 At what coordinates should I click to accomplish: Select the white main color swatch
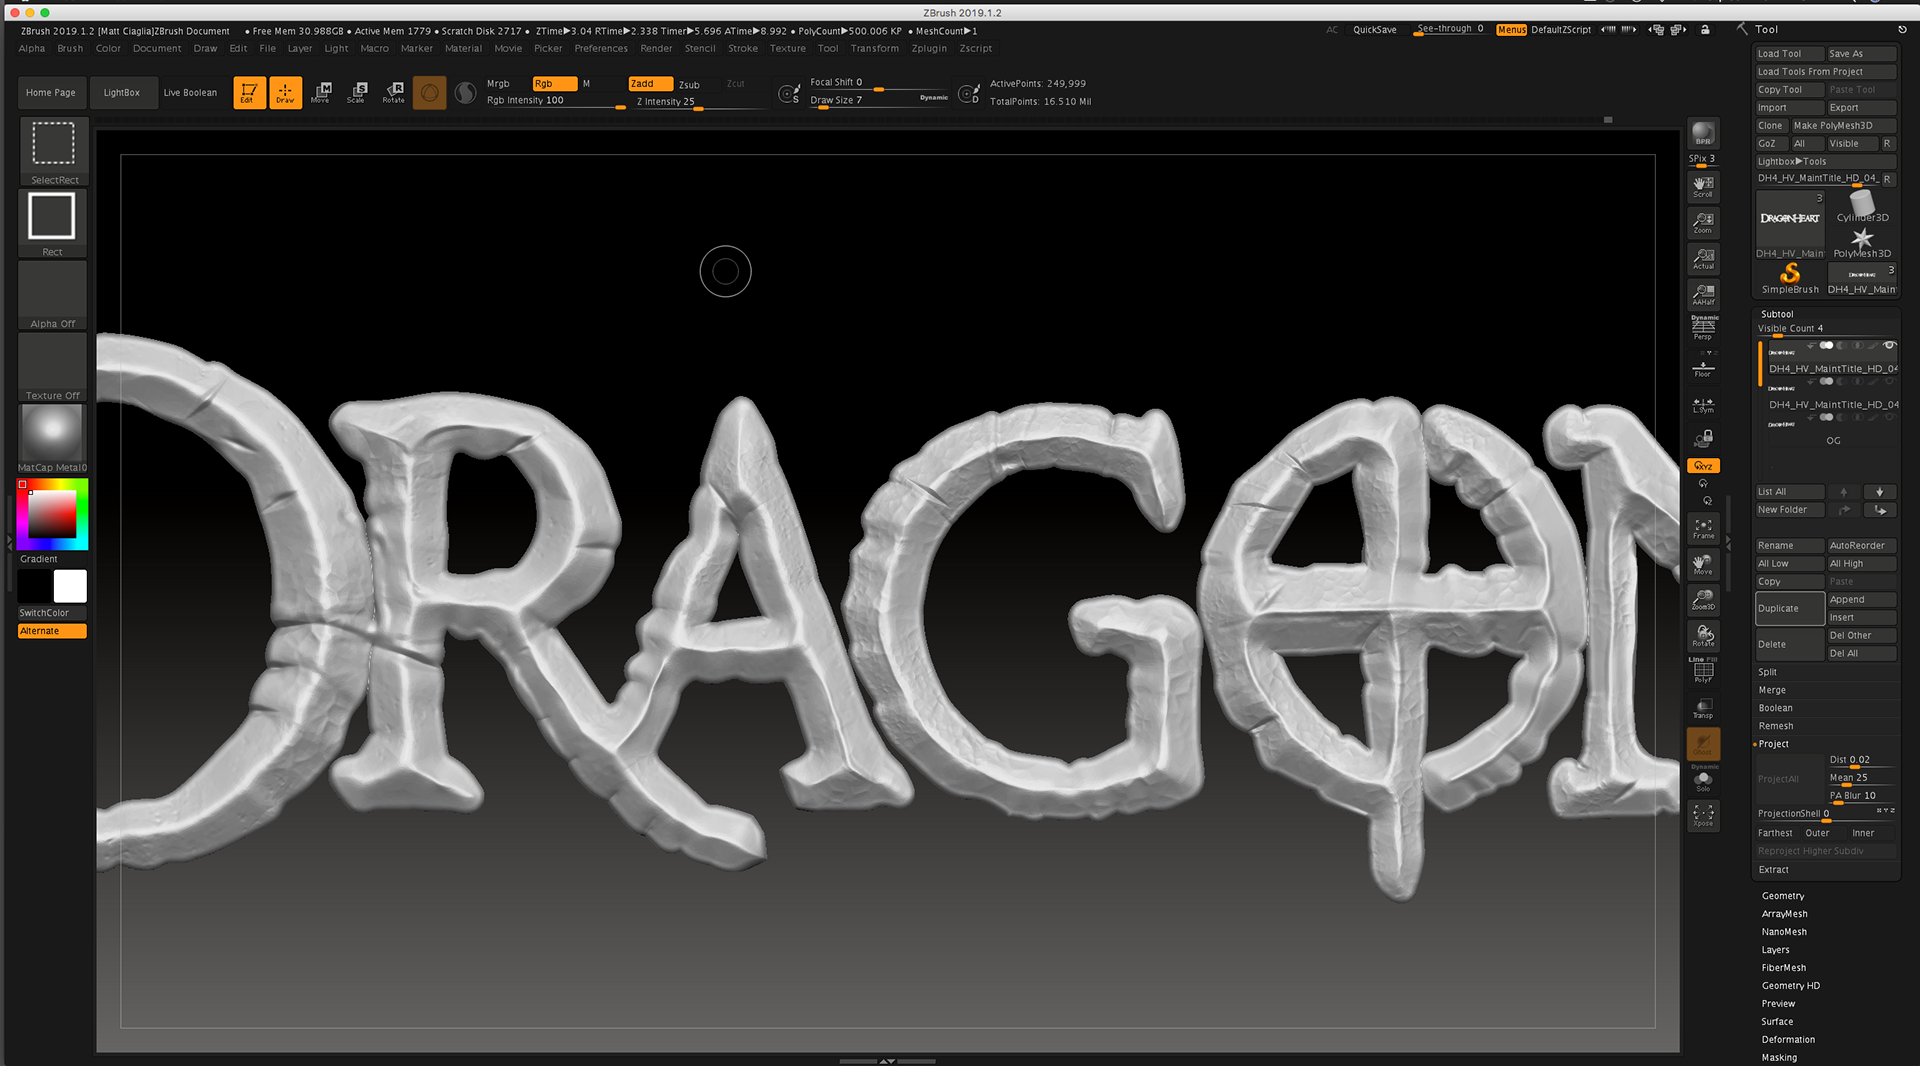[x=70, y=586]
